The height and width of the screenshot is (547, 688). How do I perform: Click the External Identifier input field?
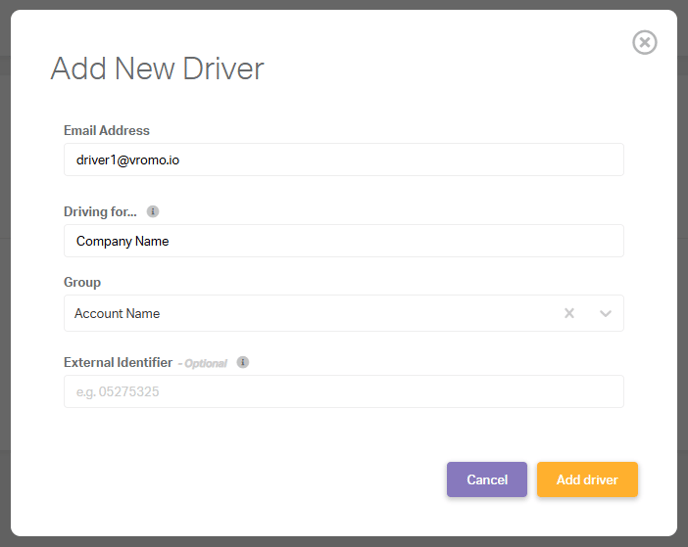coord(344,391)
